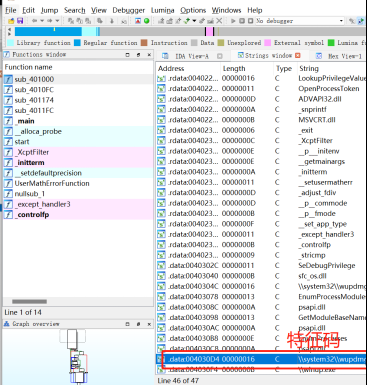Click the X cancel icon in toolbar

[x=219, y=21]
